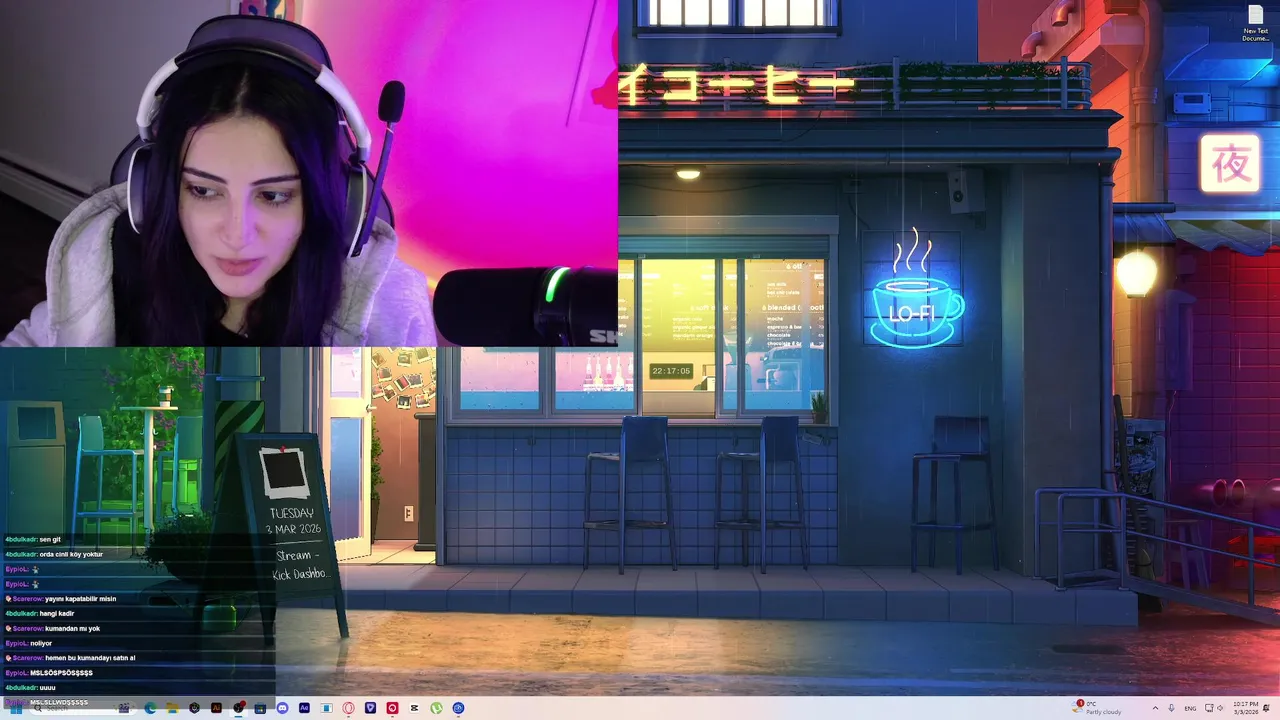Open Microsoft Store from the taskbar
Screen dimensions: 1280x720
(260, 708)
